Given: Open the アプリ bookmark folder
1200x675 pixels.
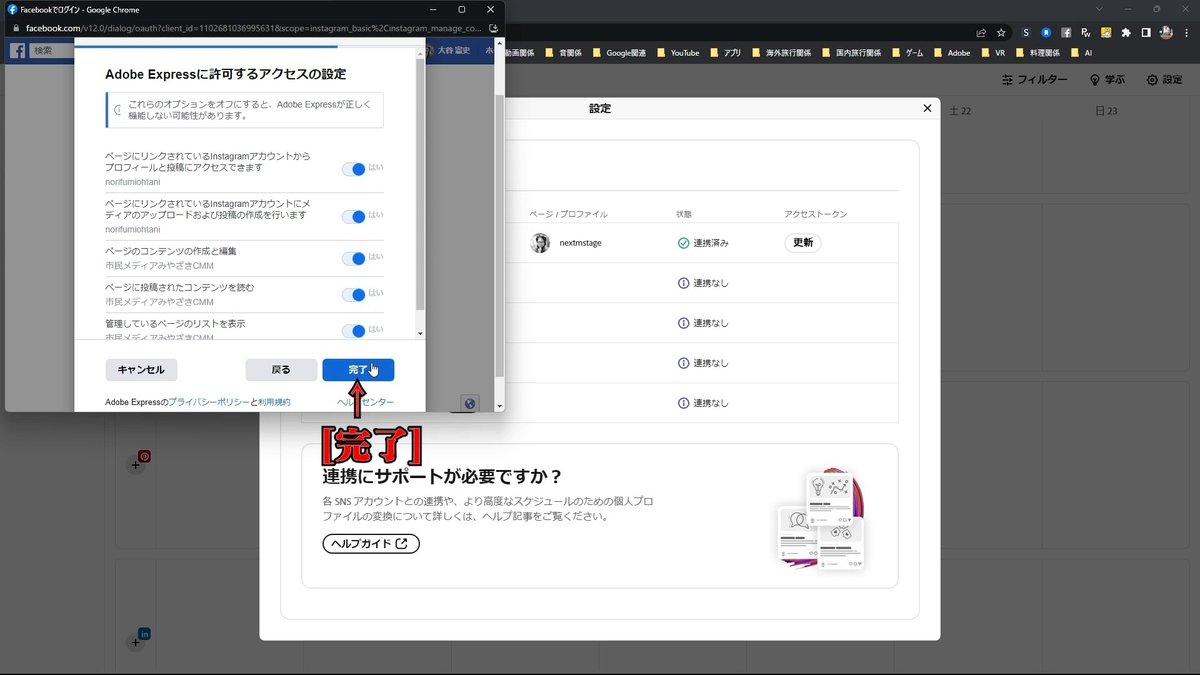Looking at the screenshot, I should pyautogui.click(x=726, y=53).
